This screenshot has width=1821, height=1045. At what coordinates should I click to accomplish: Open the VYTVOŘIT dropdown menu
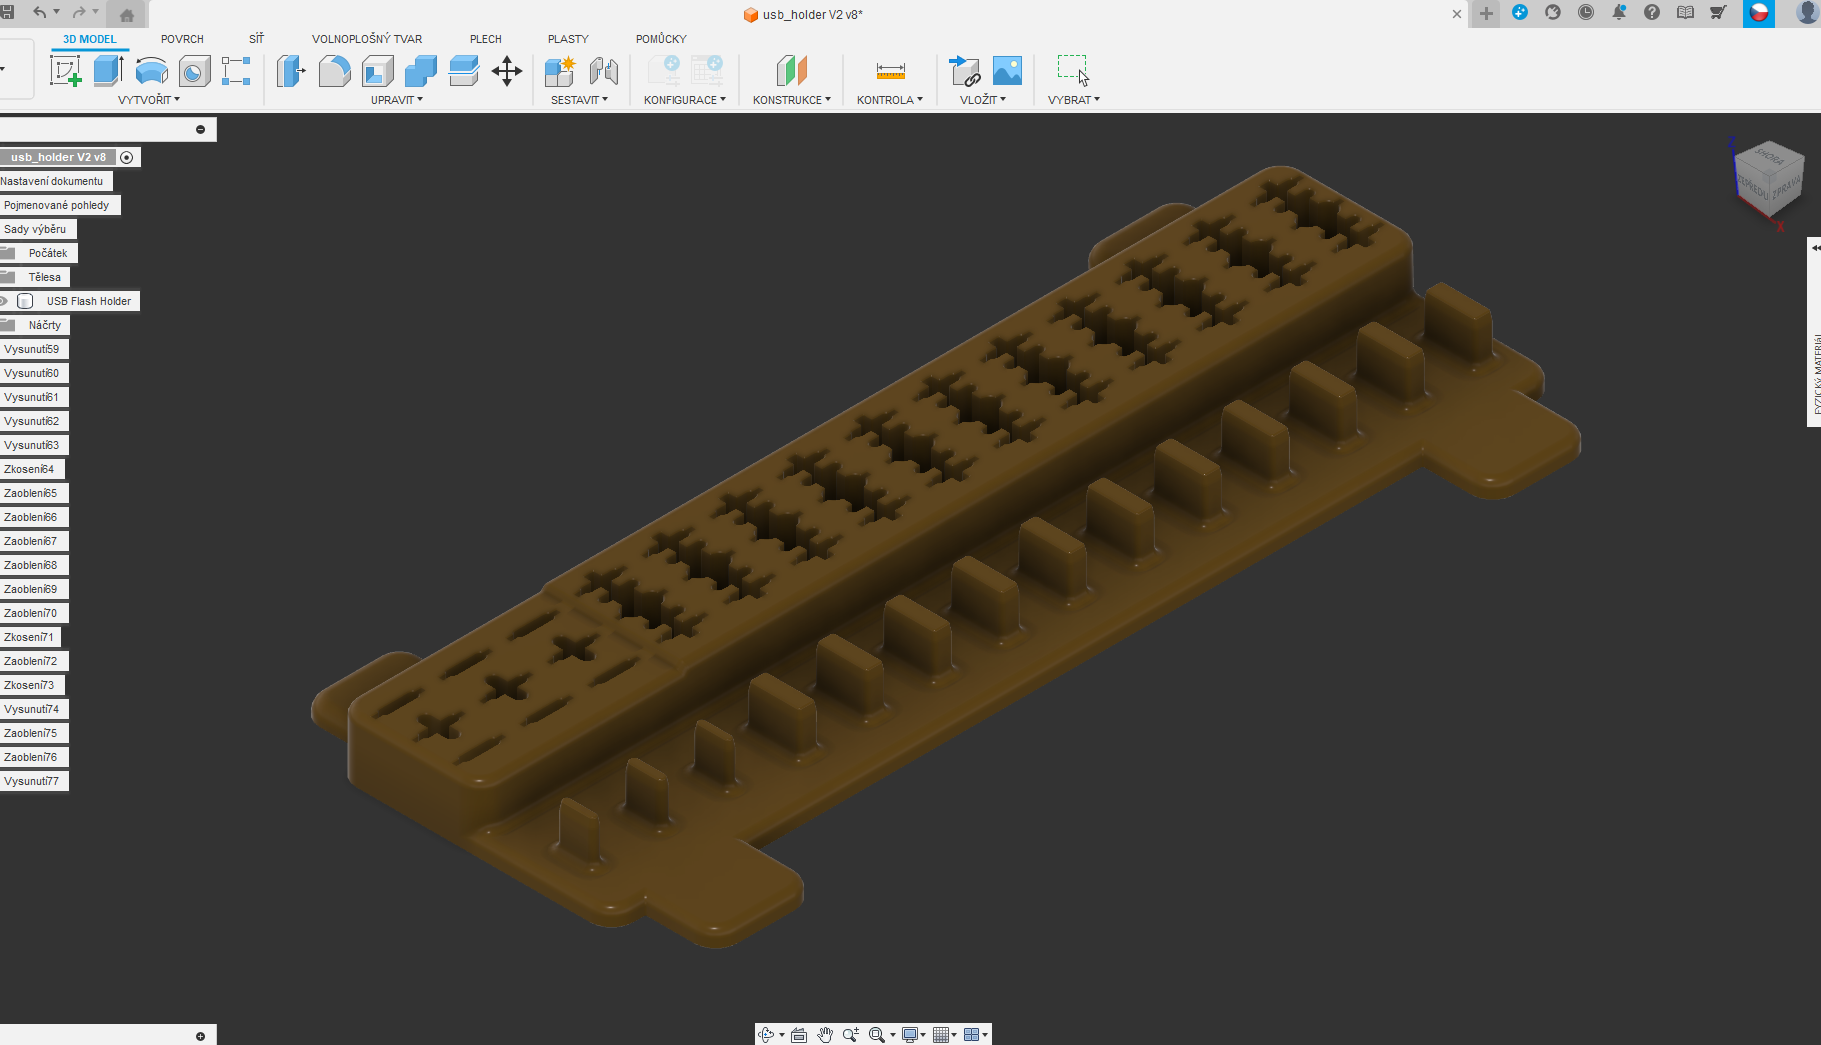[149, 100]
